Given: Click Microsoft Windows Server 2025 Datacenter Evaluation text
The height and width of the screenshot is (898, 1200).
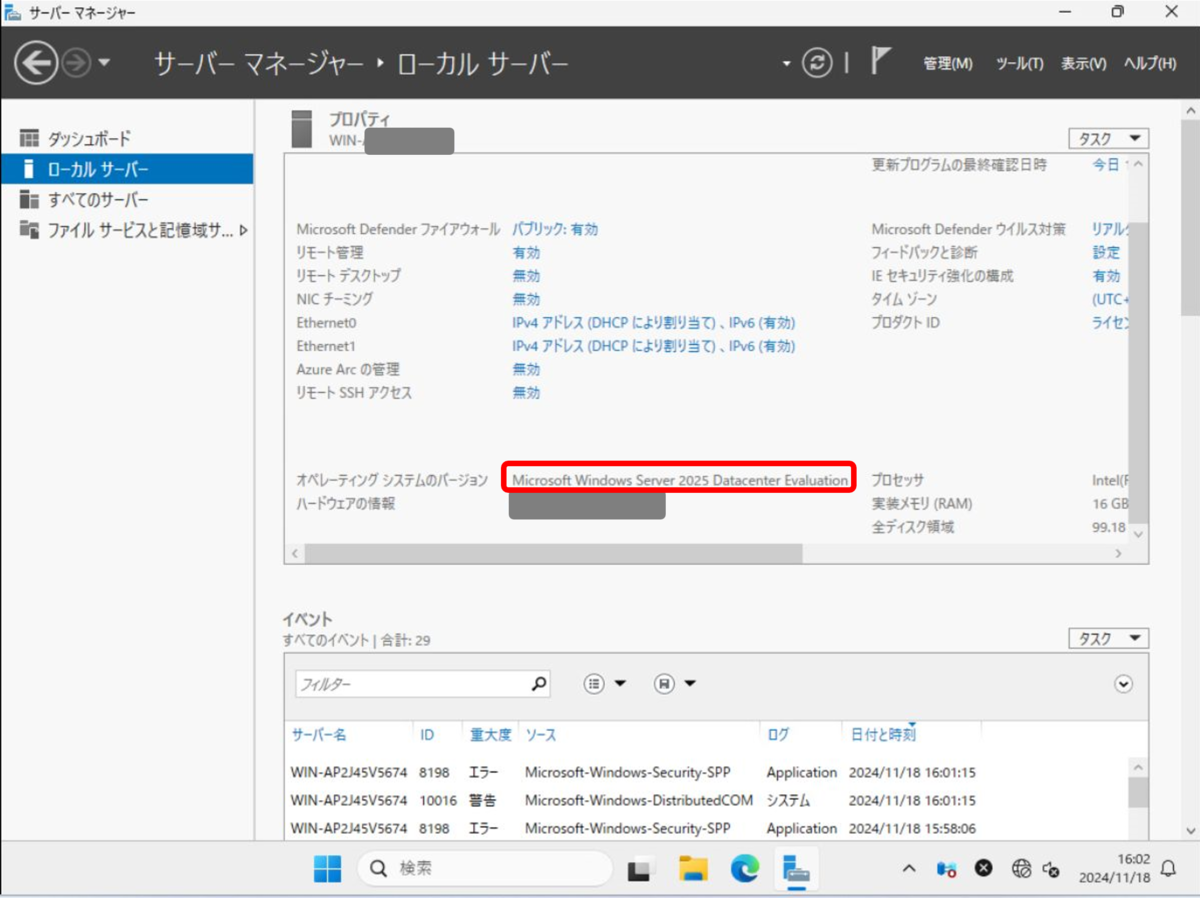Looking at the screenshot, I should tap(680, 480).
